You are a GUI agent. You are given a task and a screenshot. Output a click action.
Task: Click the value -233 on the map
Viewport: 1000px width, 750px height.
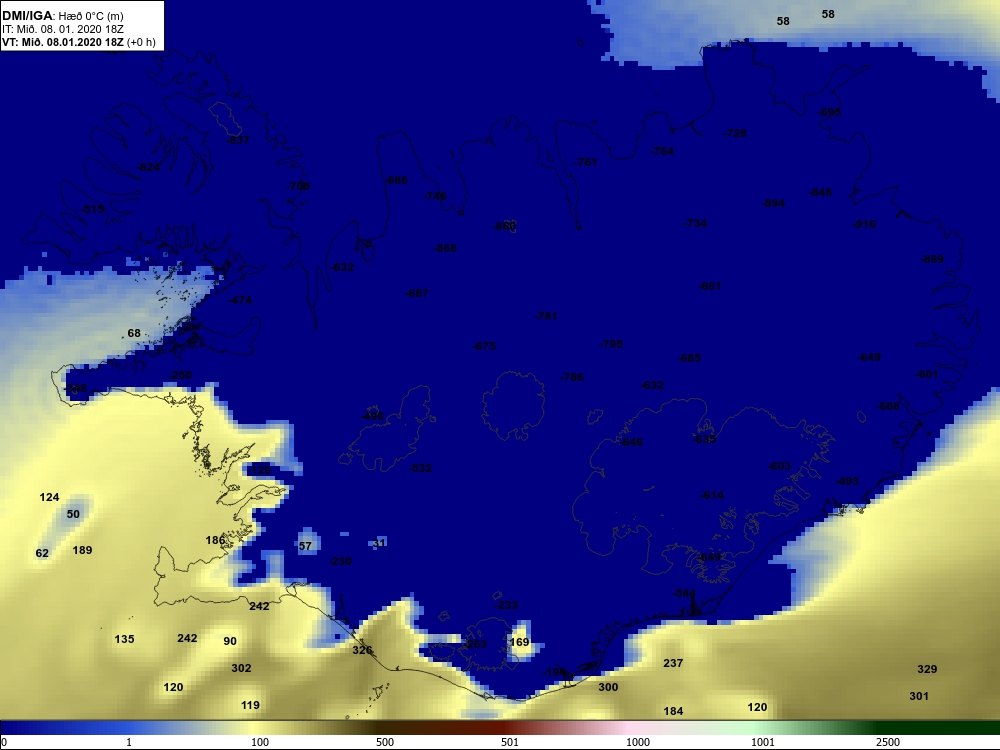pyautogui.click(x=506, y=605)
